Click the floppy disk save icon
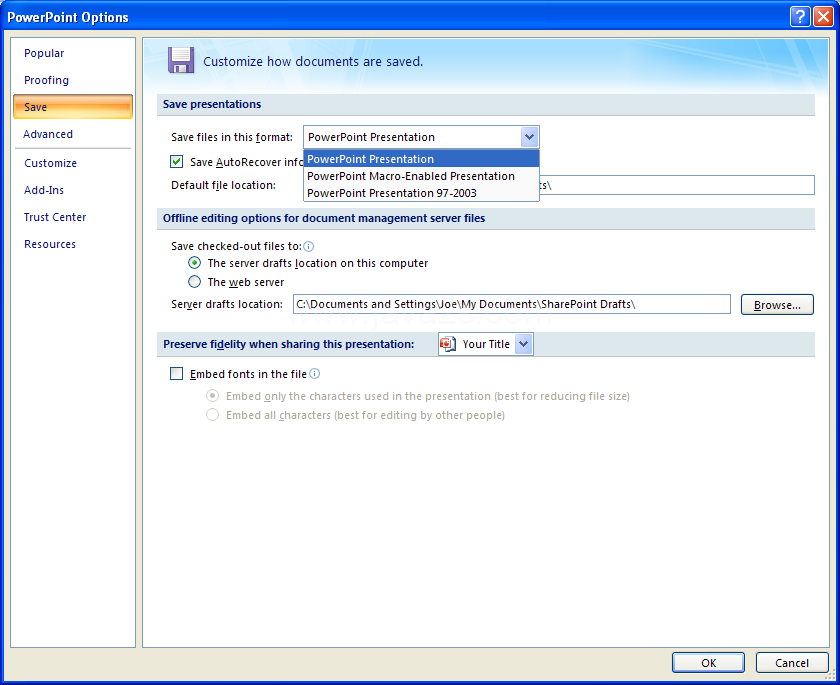Screen dimensions: 840x685 (181, 60)
